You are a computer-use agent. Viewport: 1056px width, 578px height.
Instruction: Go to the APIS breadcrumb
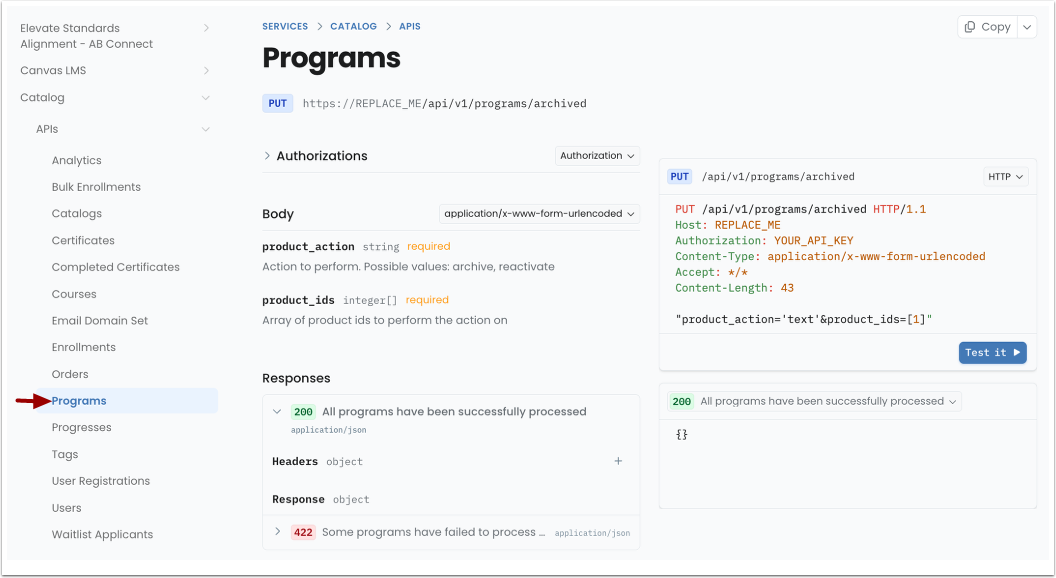coord(409,26)
